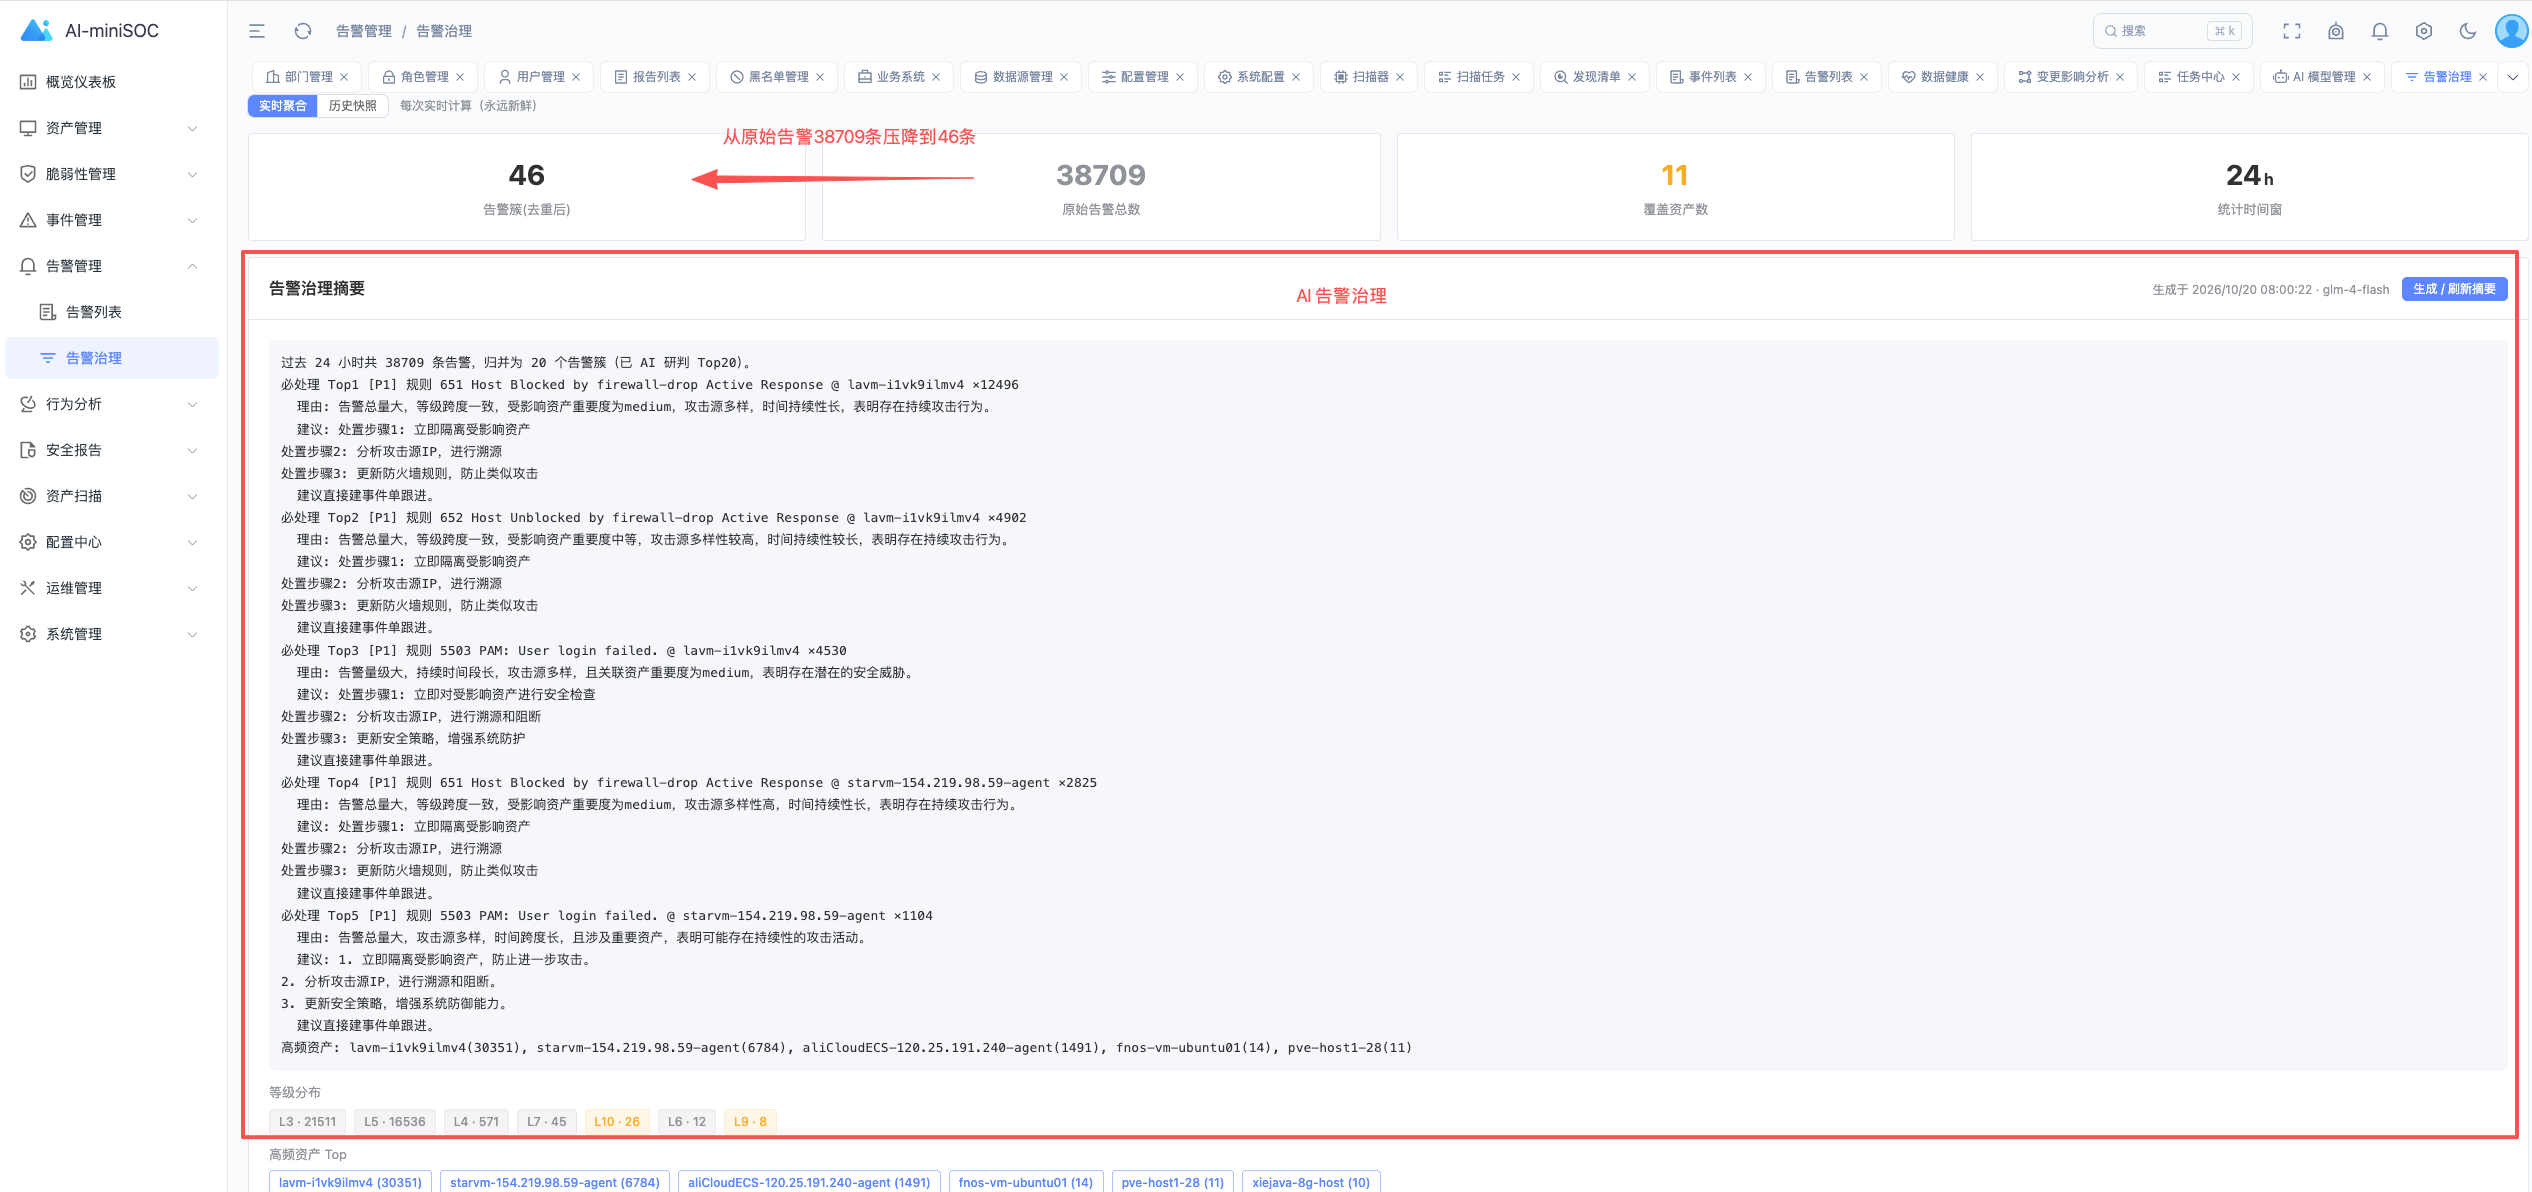Click the L3 · 21511 level tag
The width and height of the screenshot is (2532, 1192).
pos(307,1122)
